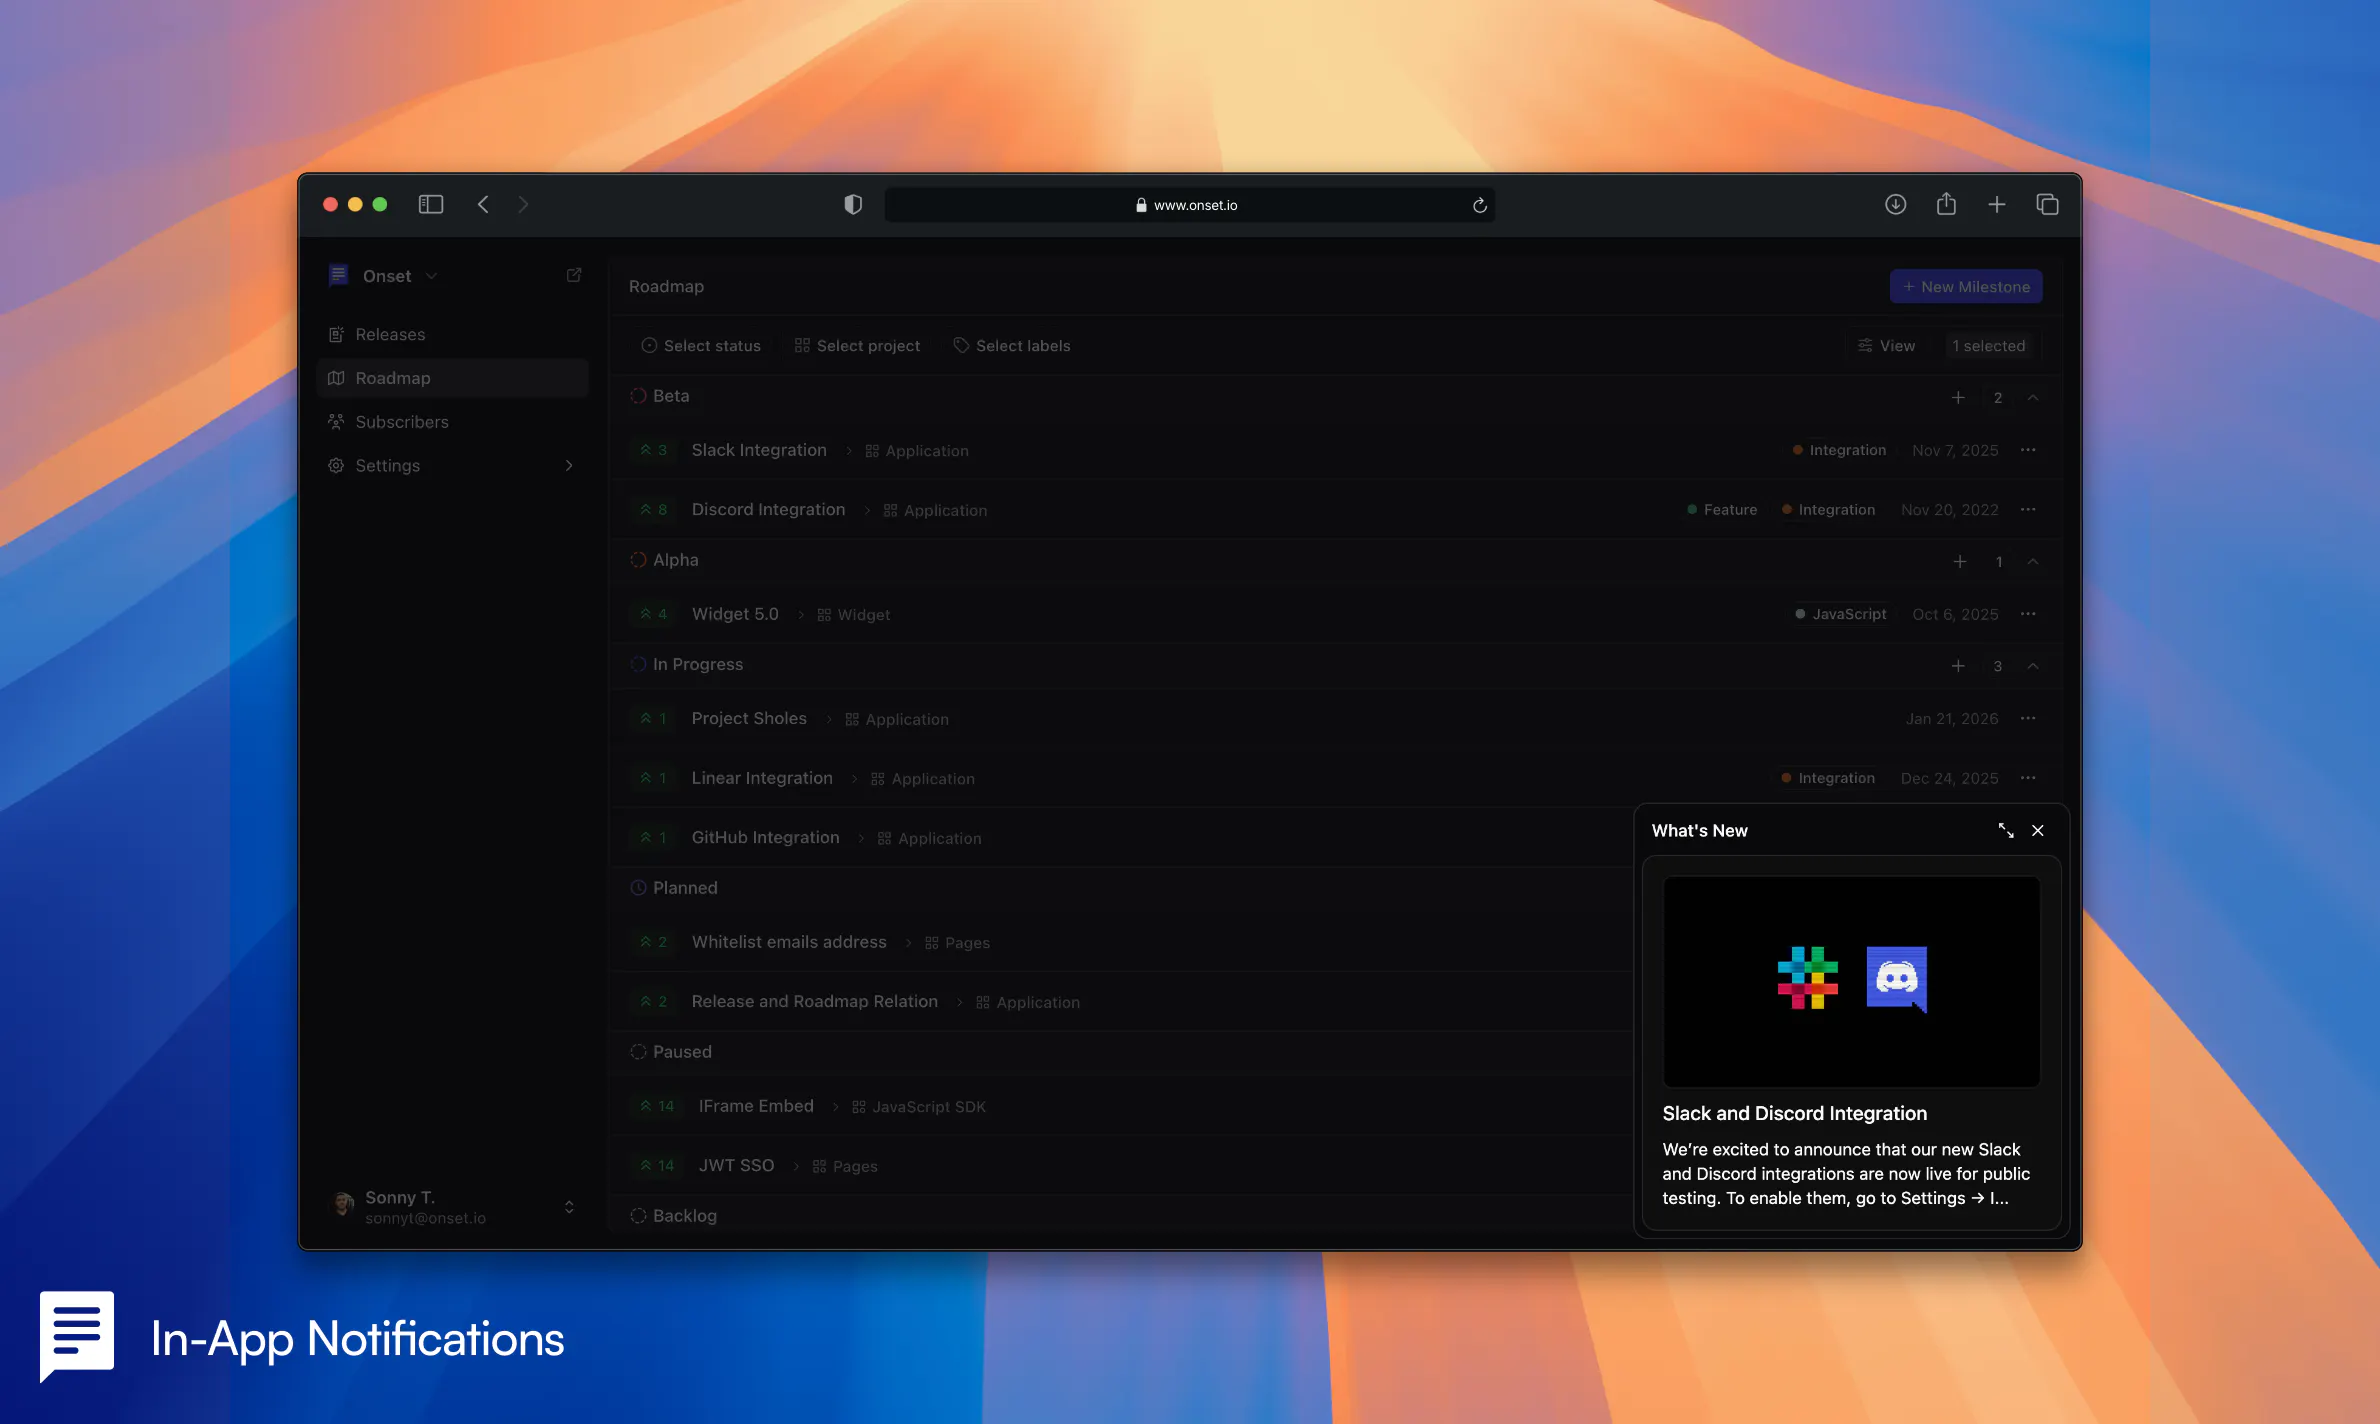Click the Slack and Discord Integration headline
This screenshot has width=2380, height=1424.
(1794, 1114)
